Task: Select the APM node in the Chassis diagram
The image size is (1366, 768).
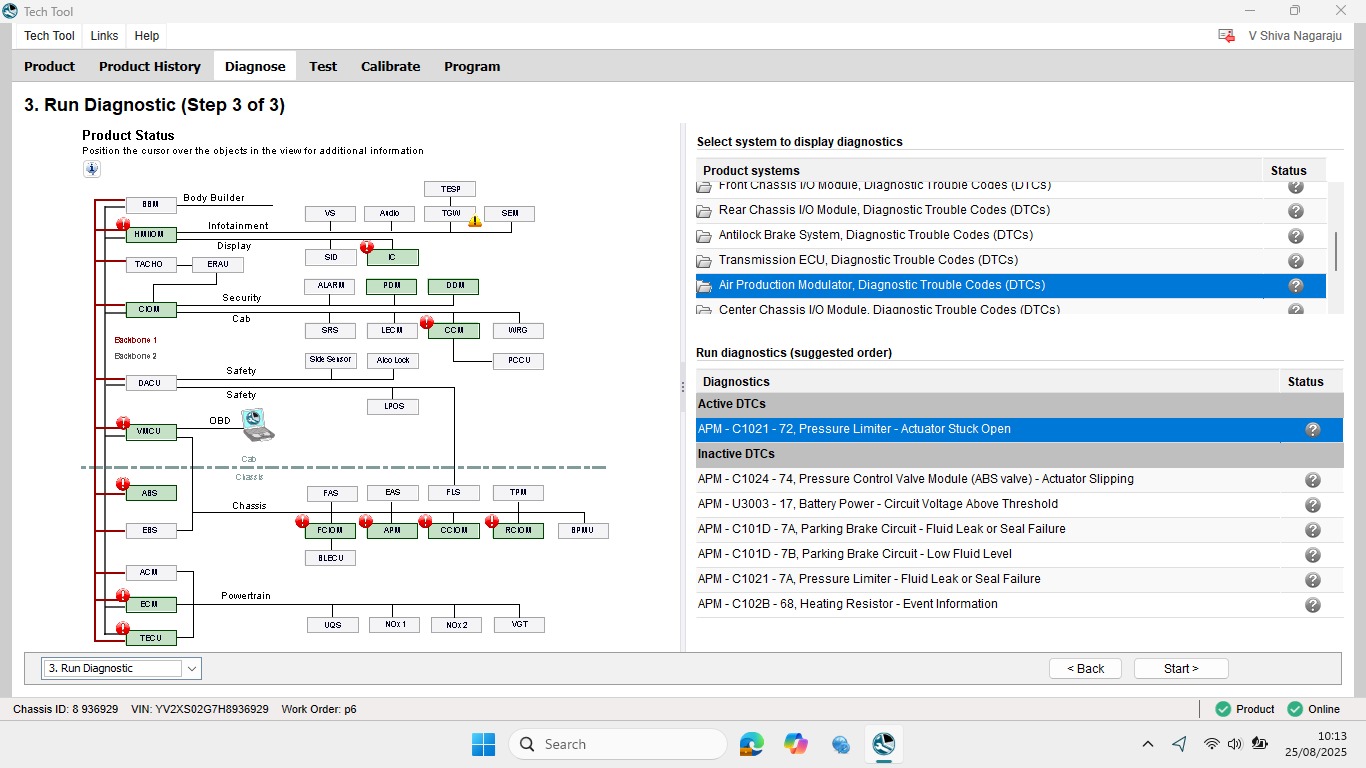Action: coord(392,531)
